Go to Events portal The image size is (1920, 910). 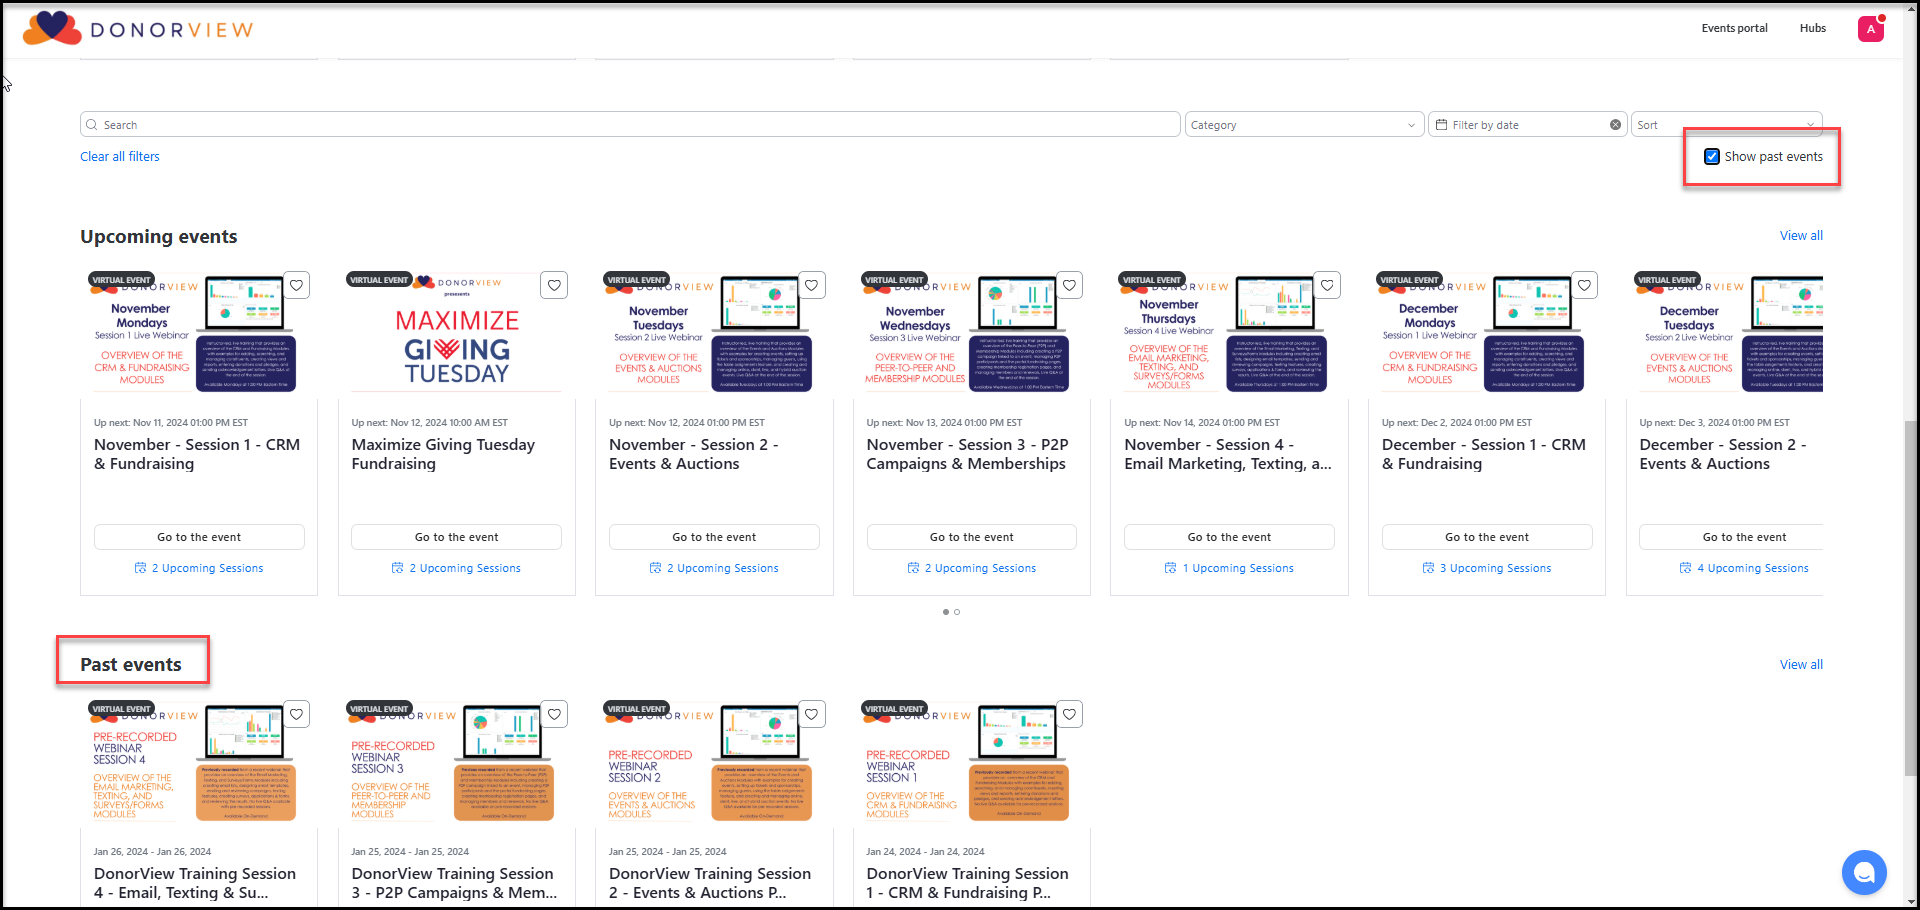[1734, 28]
